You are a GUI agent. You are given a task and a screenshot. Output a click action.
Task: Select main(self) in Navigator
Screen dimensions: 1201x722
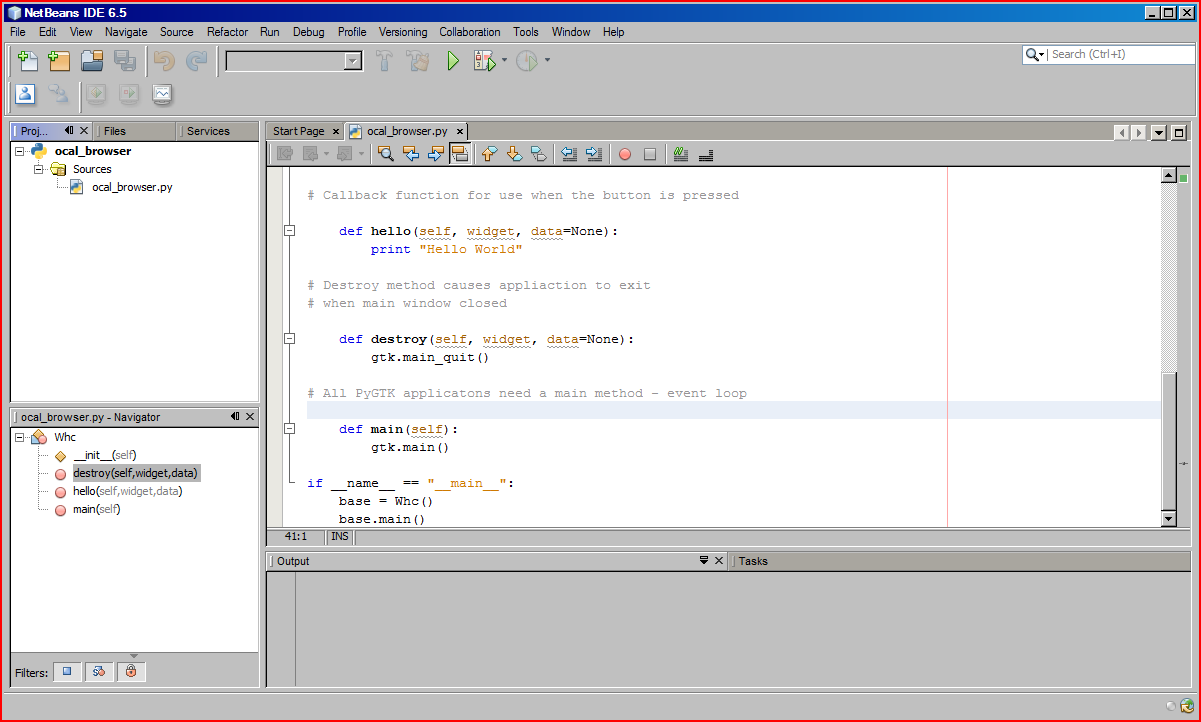coord(96,509)
